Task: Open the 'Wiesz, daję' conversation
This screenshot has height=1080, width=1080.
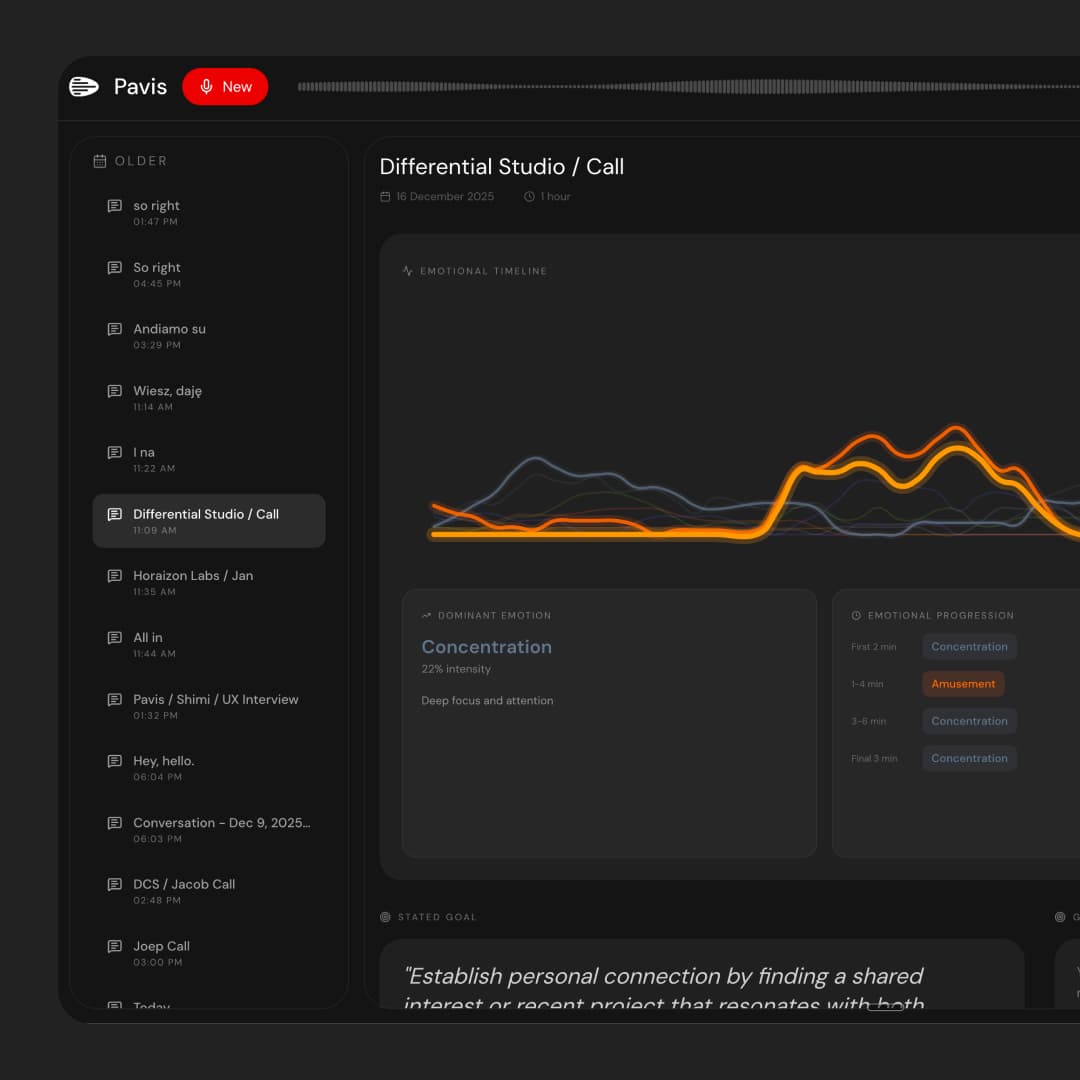Action: (209, 397)
